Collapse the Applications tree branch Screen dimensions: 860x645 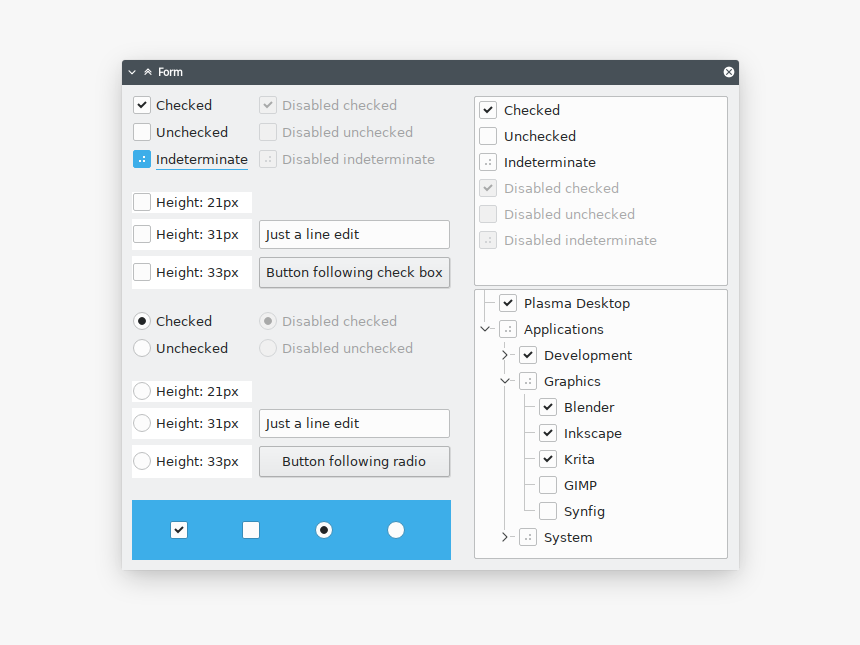[486, 329]
